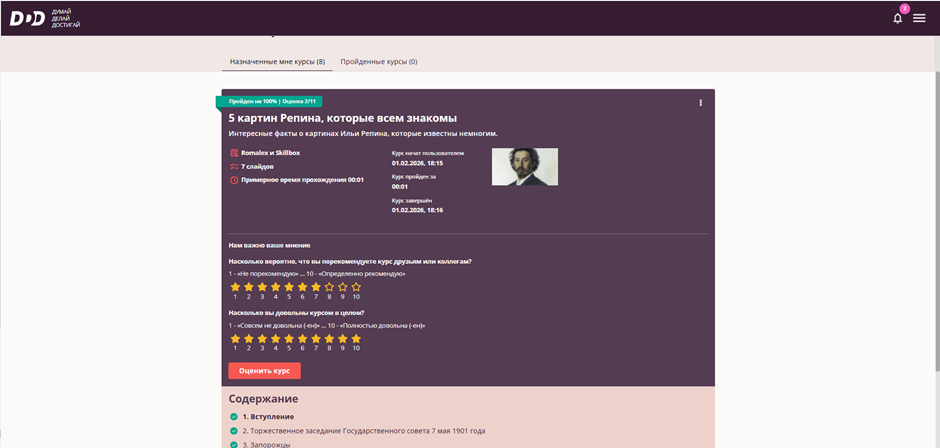This screenshot has width=940, height=448.
Task: Click the clock icon beside Примерное время прохождения
Action: 234,180
